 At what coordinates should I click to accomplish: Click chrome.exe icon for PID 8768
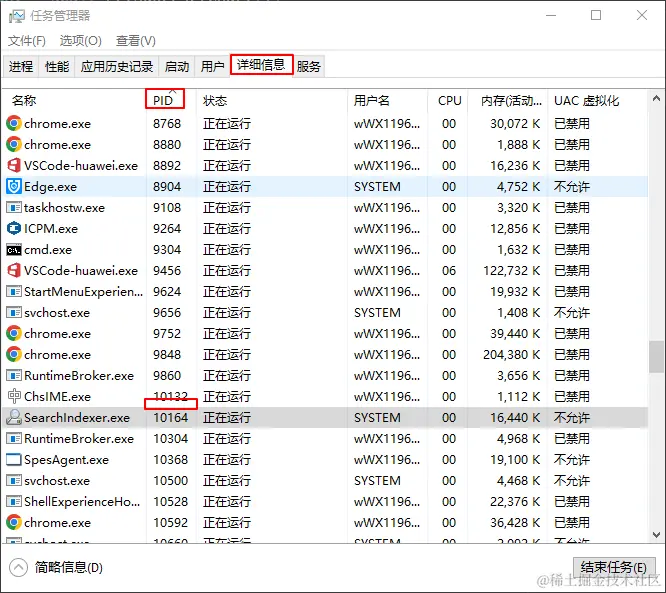pos(14,124)
